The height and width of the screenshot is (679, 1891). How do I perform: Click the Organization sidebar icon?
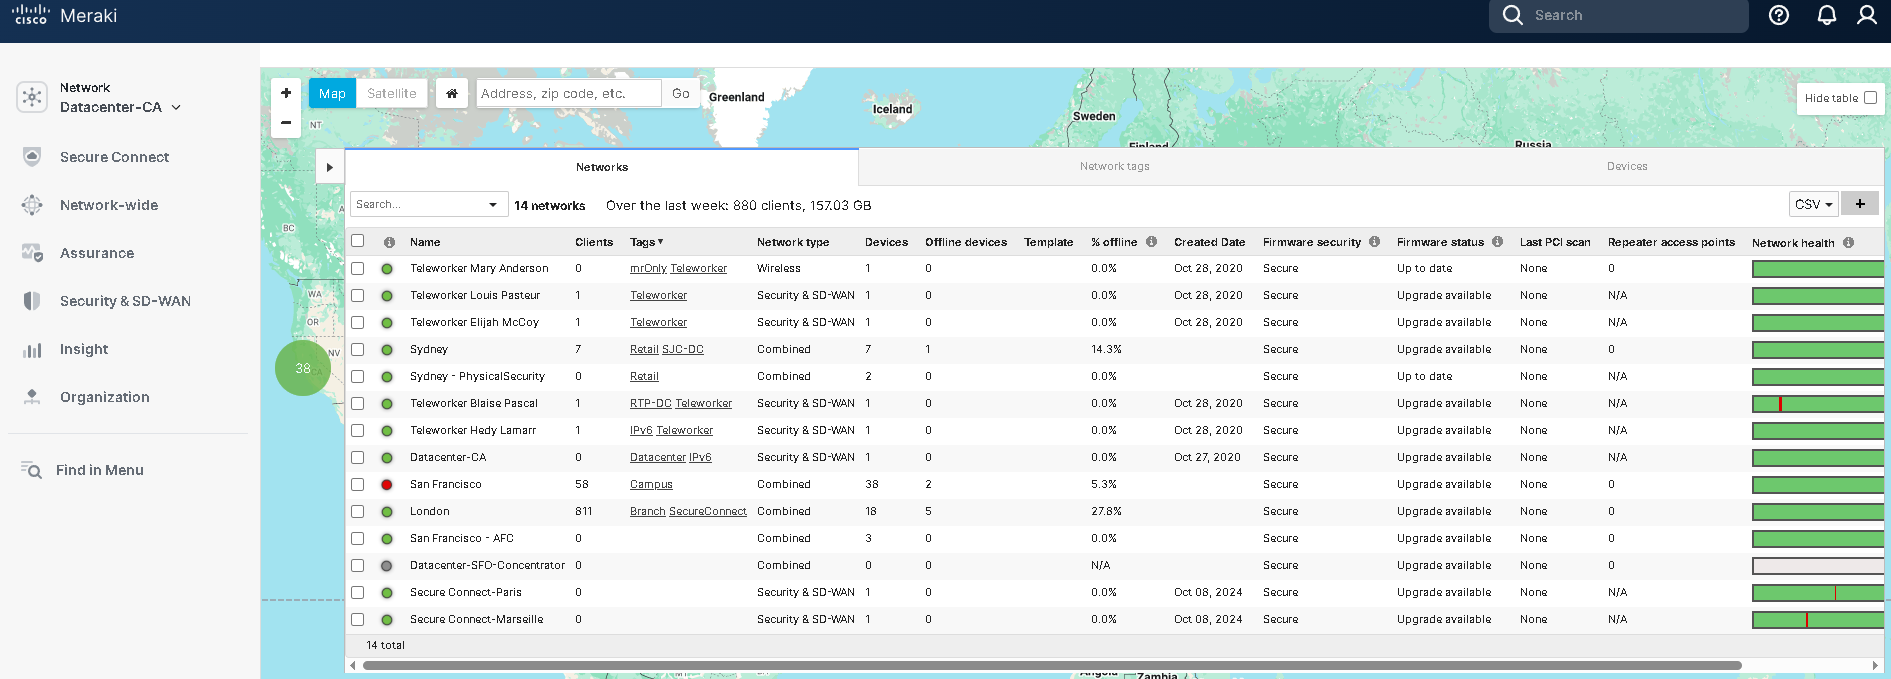(32, 397)
